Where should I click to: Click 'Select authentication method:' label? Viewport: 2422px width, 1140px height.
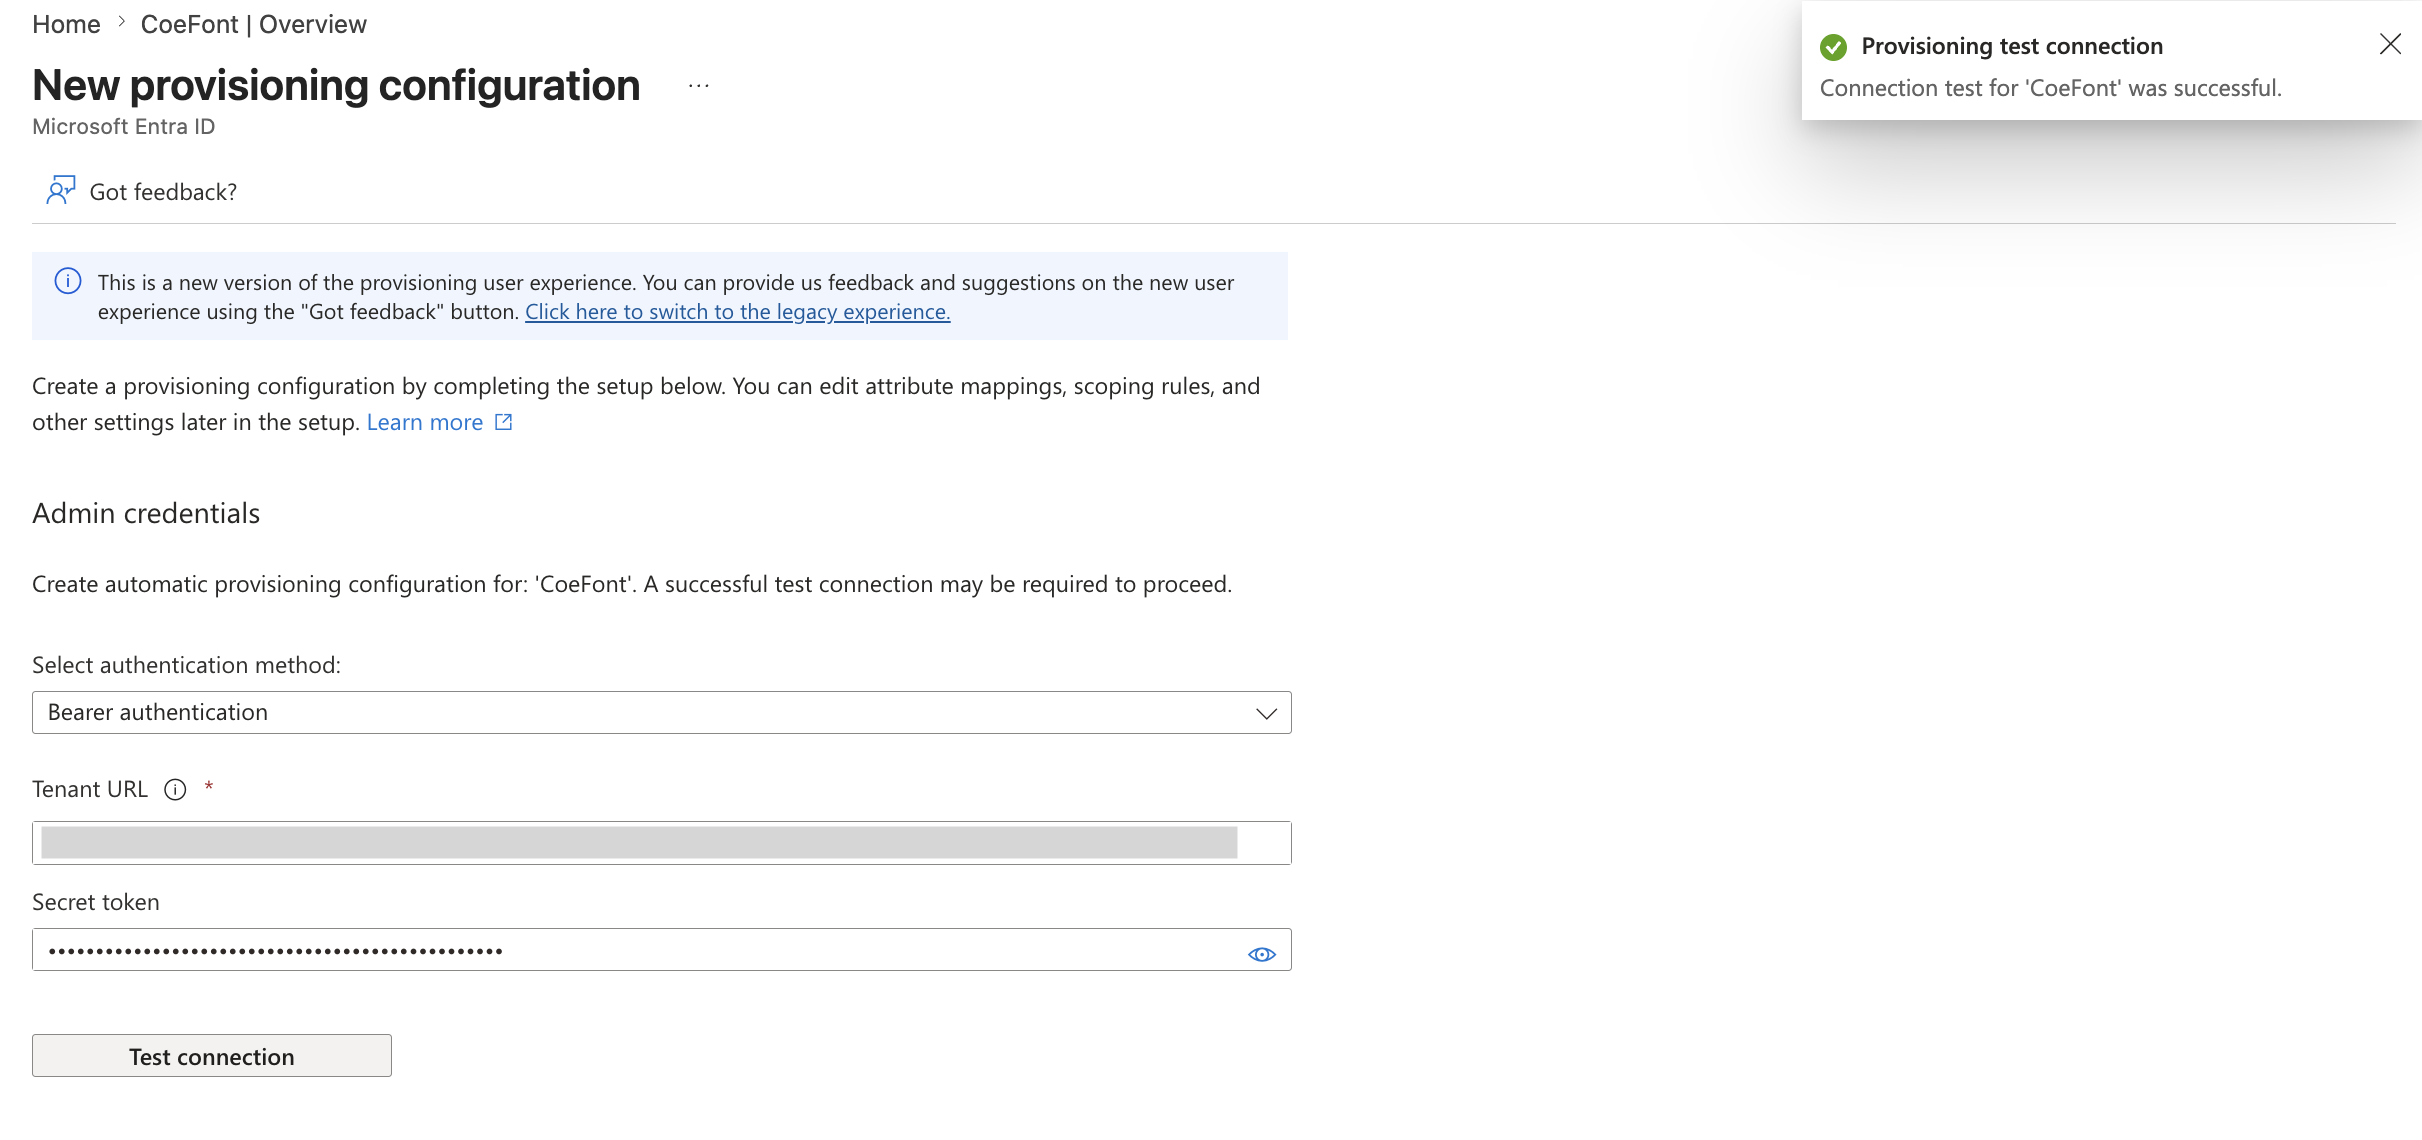(186, 665)
